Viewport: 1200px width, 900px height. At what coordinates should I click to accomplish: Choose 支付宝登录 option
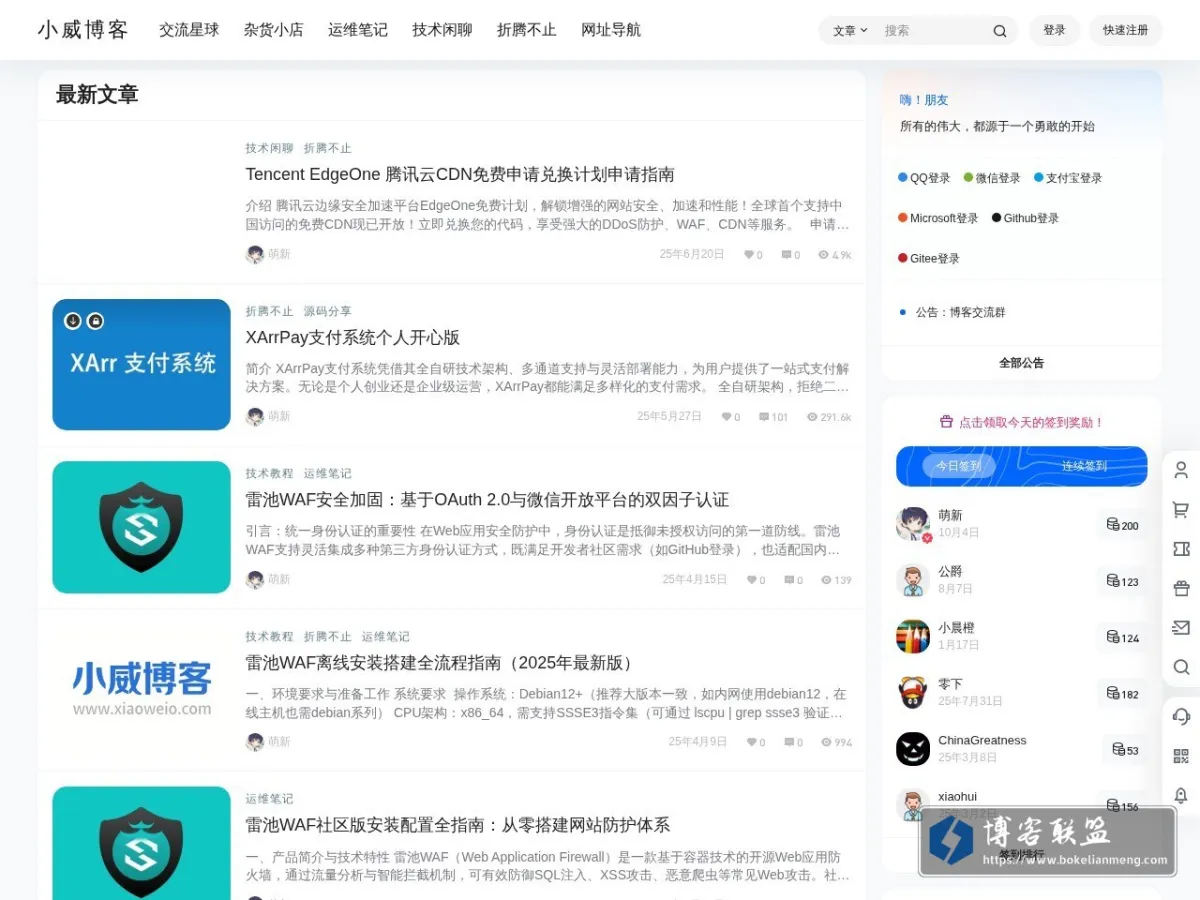(1068, 178)
